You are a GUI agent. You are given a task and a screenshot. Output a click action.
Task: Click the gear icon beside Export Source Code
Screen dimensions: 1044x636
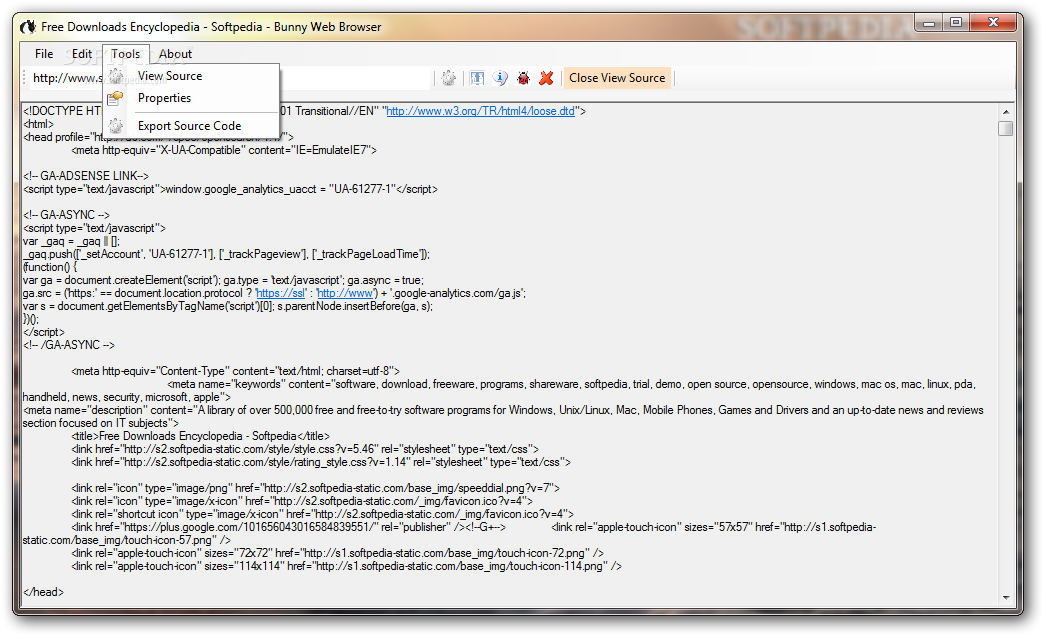[116, 126]
